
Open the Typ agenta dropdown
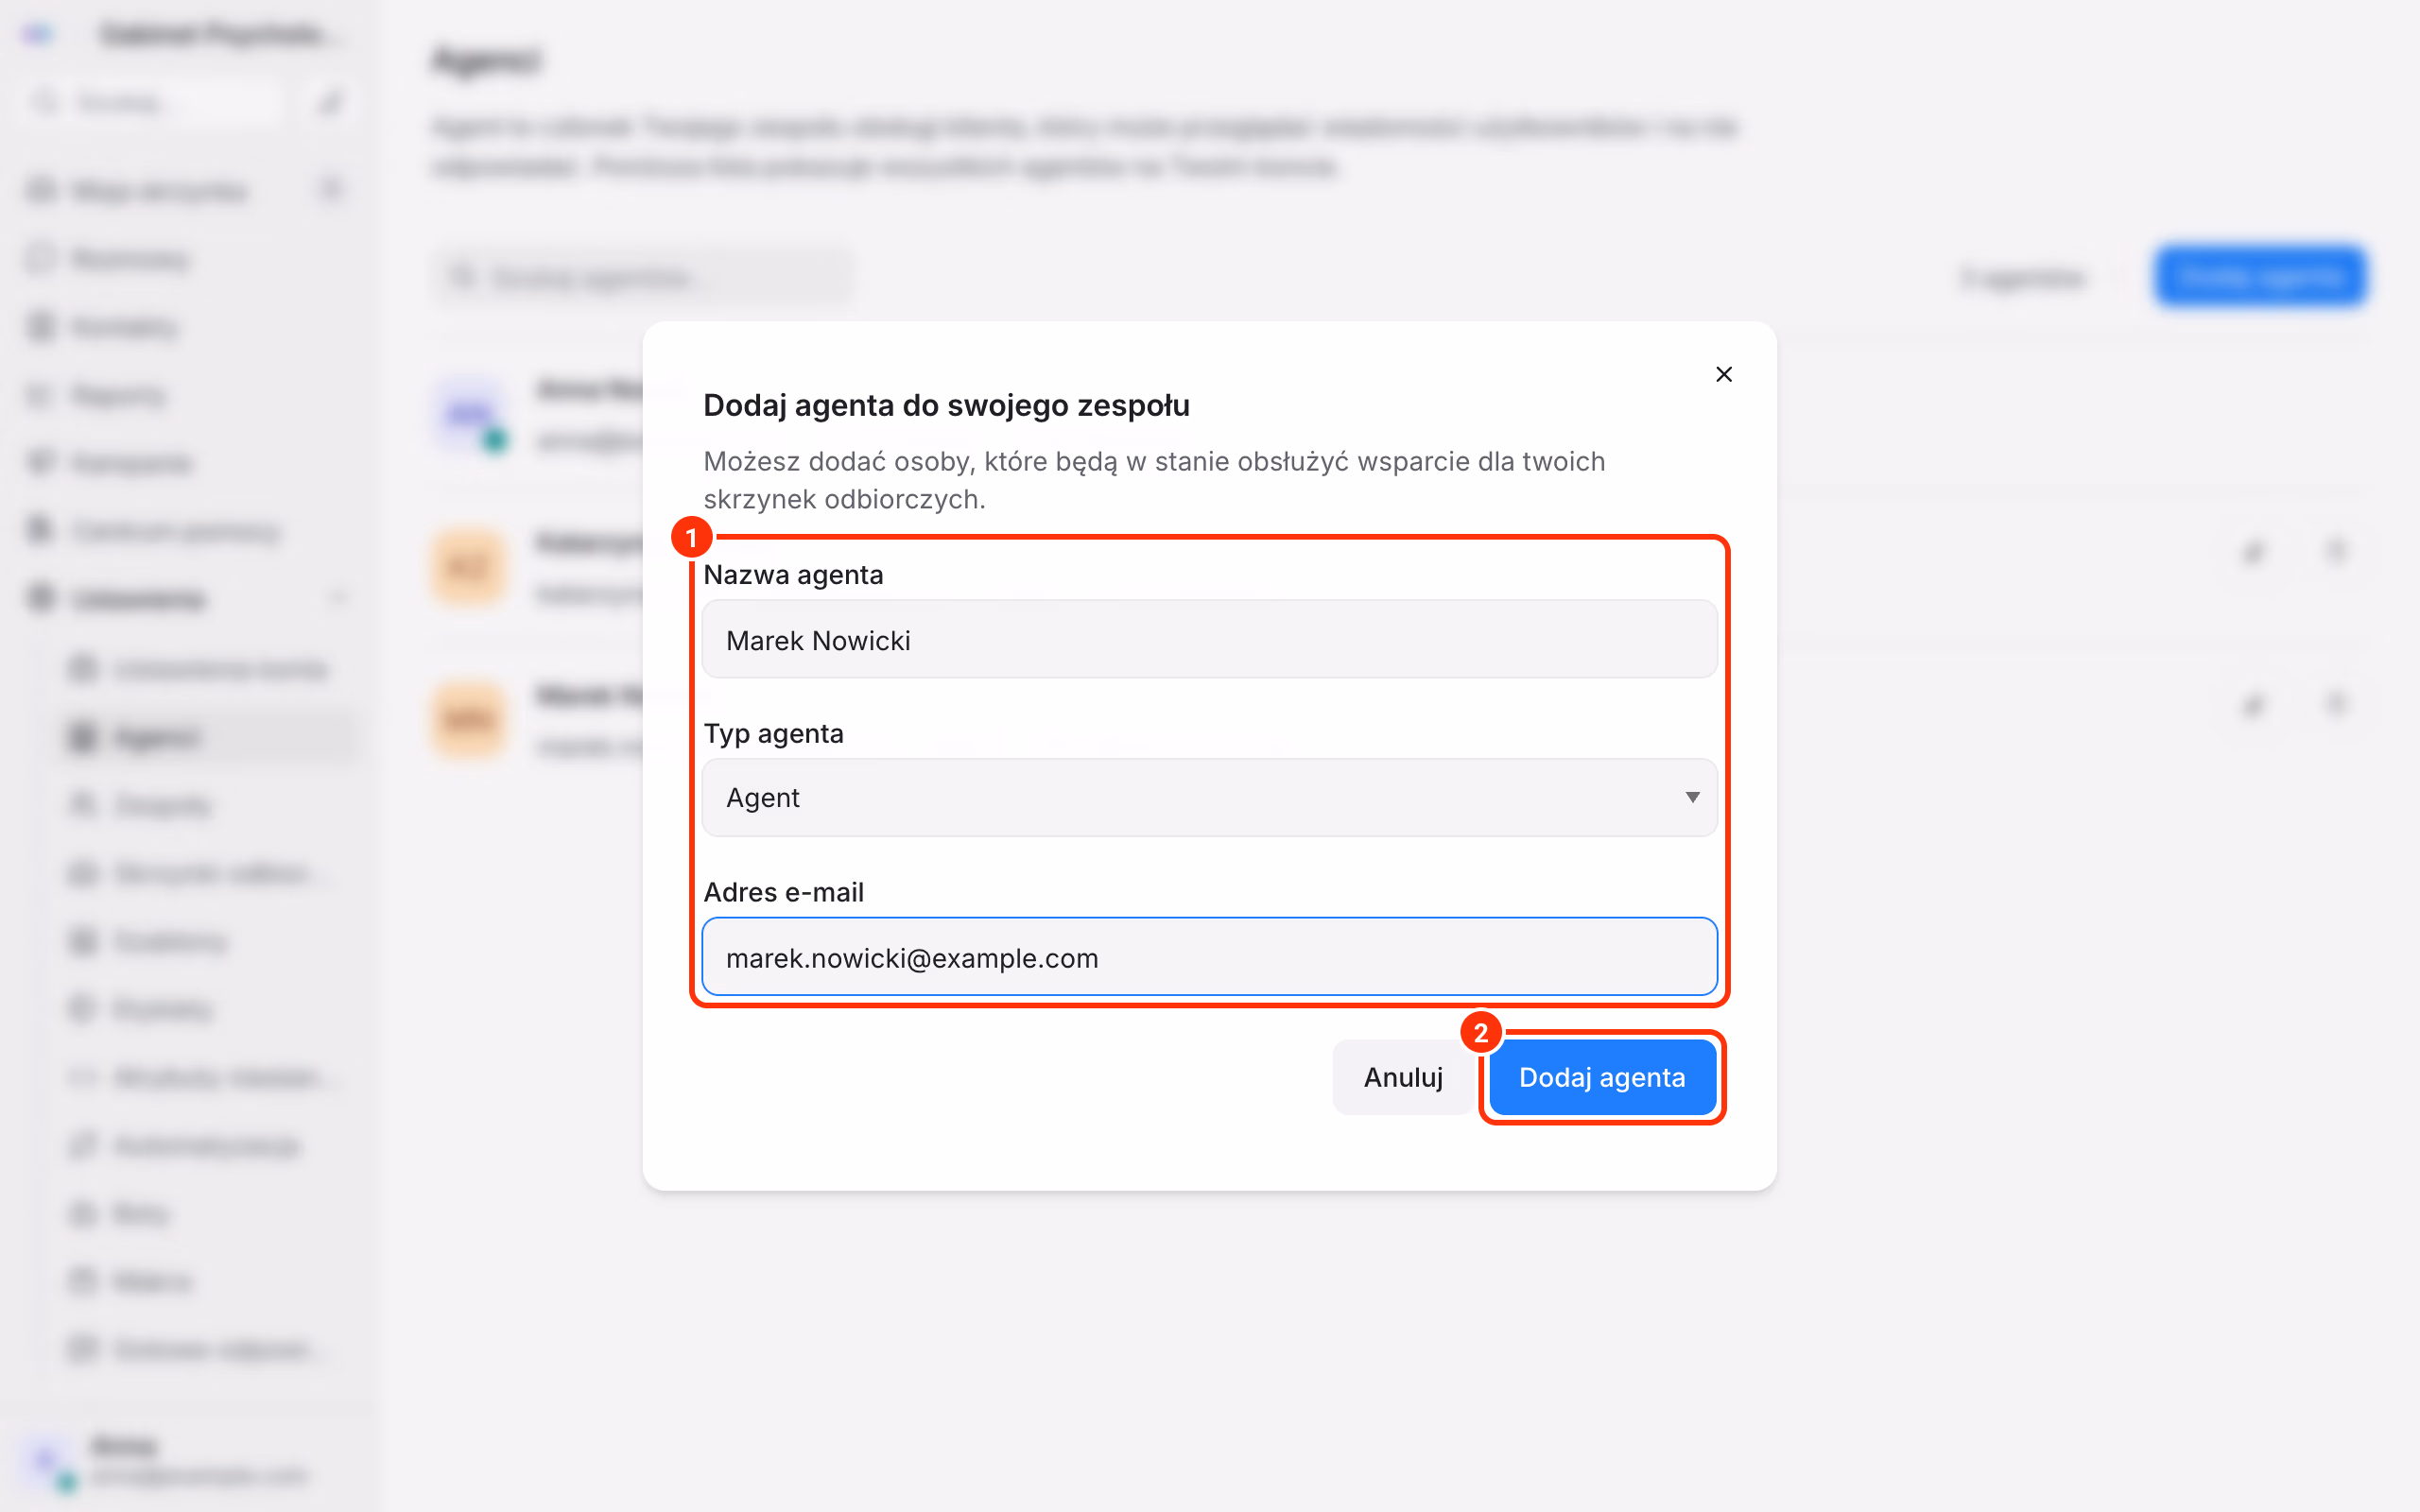click(x=1209, y=798)
